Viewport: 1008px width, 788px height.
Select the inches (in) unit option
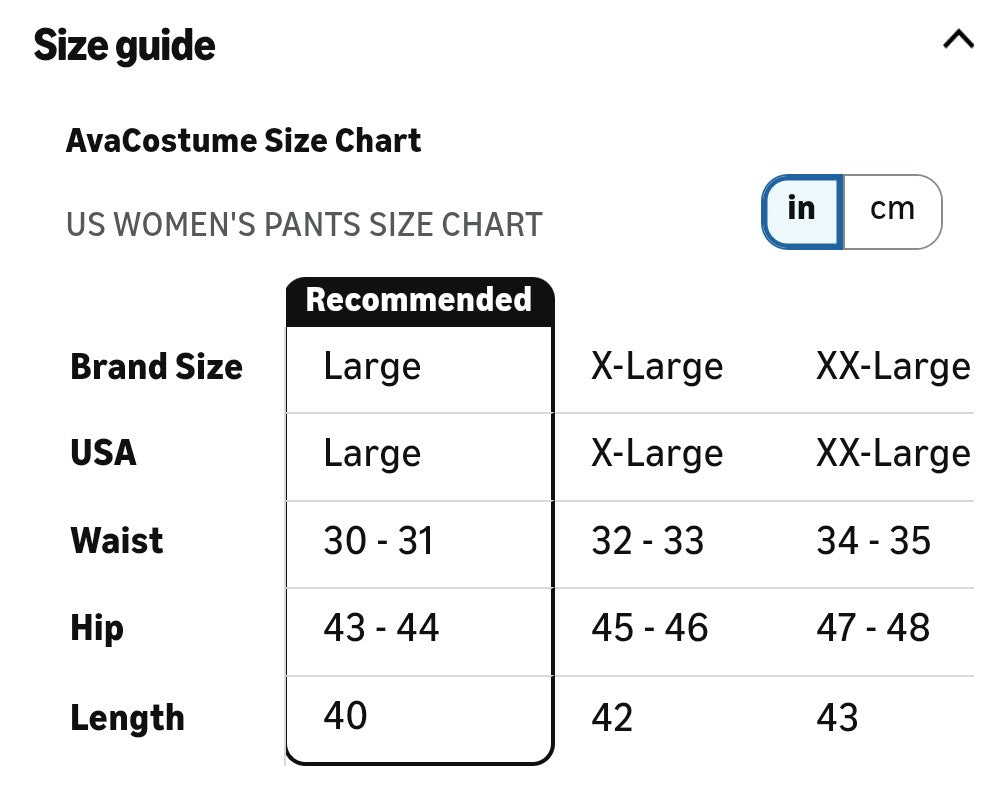(x=802, y=210)
